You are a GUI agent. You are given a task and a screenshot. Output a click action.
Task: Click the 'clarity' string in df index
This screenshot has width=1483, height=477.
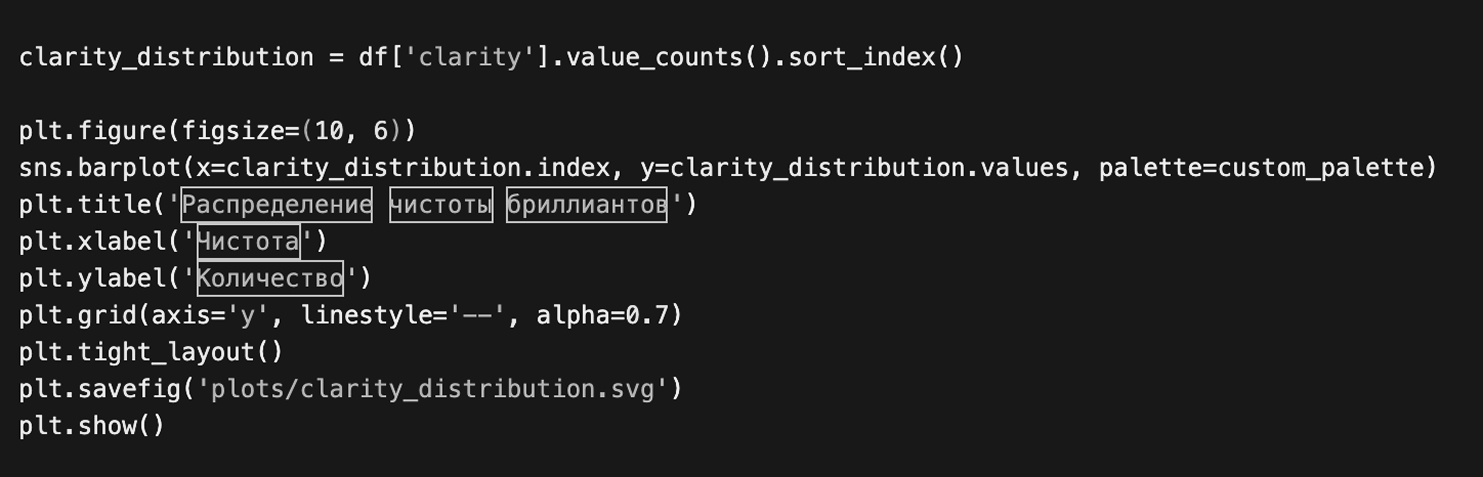470,57
